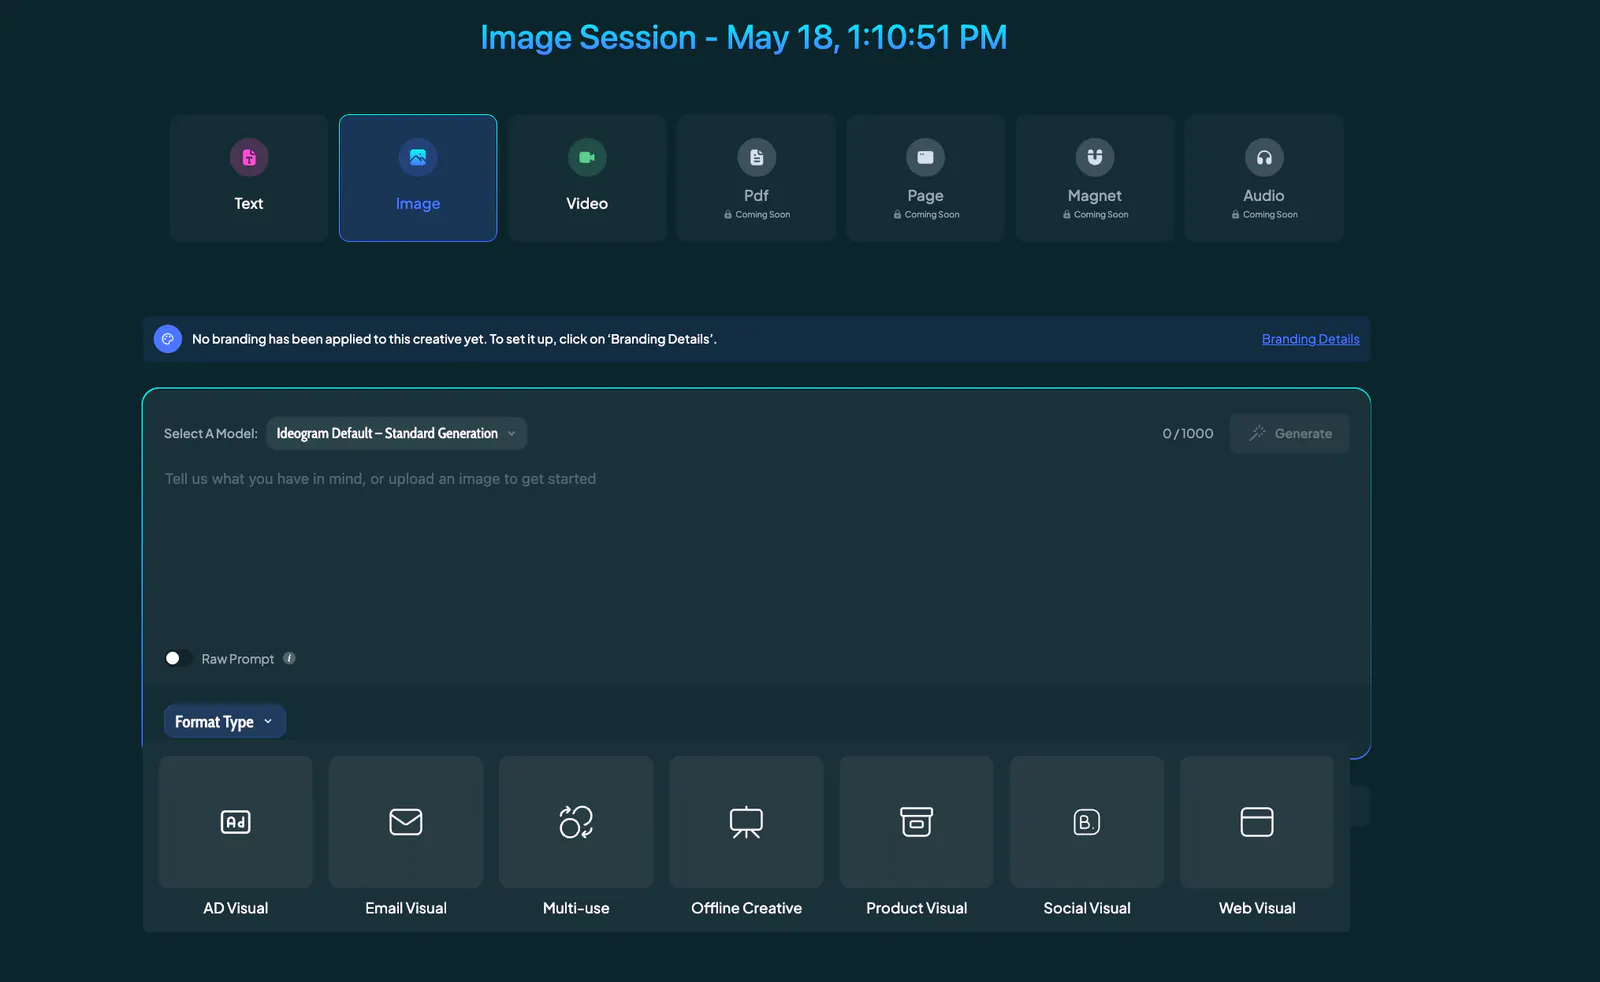The width and height of the screenshot is (1600, 982).
Task: Click the Audio Coming Soon label
Action: click(1265, 214)
